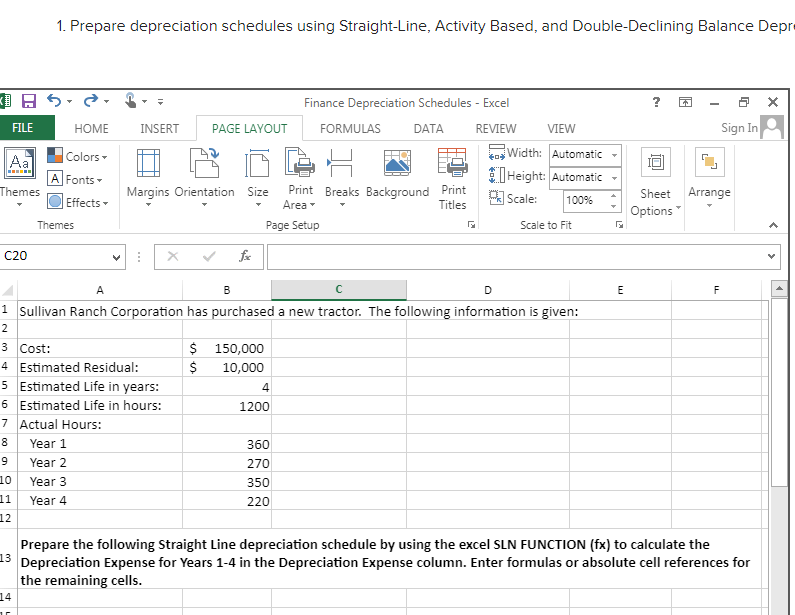Select row 8 header
Screen dimensions: 795x615
pos(6,443)
